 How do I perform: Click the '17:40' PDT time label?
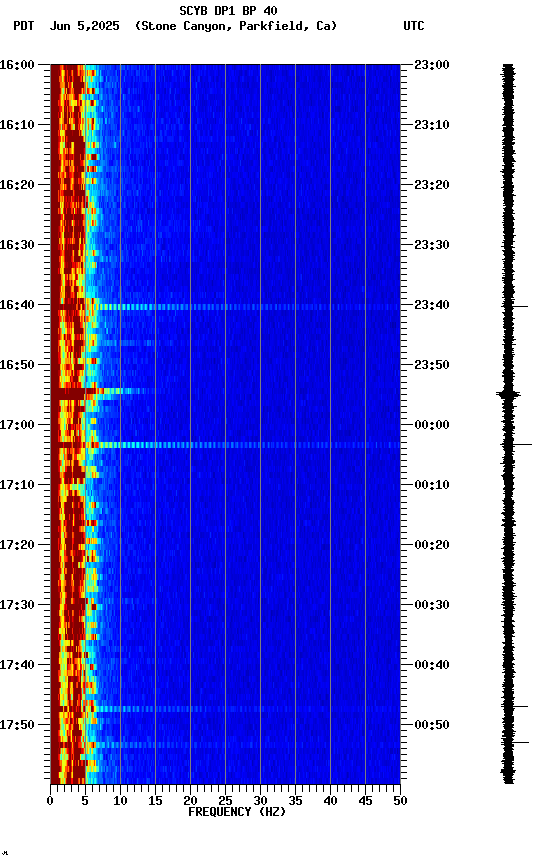pos(17,666)
